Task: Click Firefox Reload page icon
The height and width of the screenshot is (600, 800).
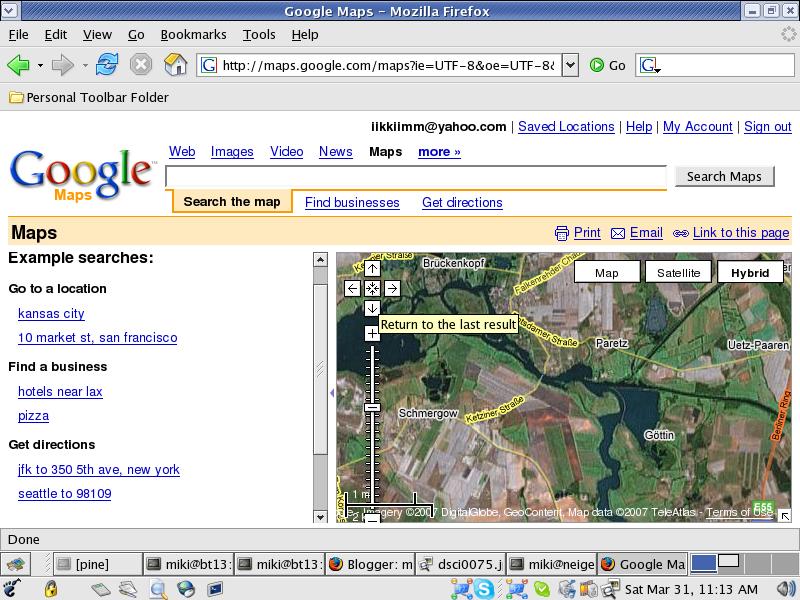Action: tap(107, 65)
